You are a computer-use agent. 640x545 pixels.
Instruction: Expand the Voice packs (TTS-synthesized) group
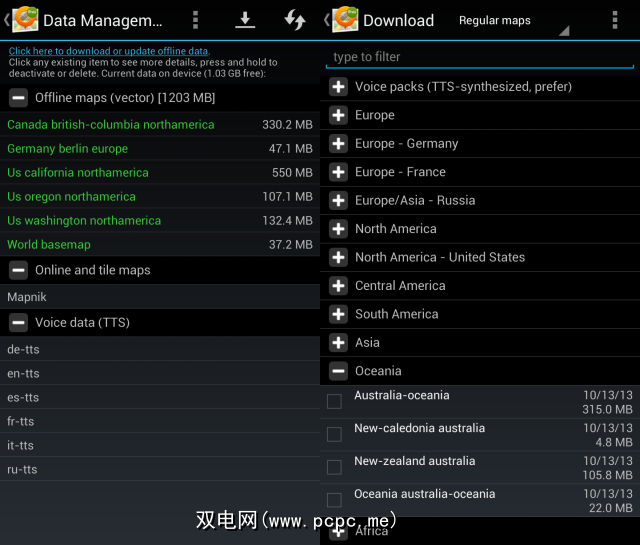338,87
